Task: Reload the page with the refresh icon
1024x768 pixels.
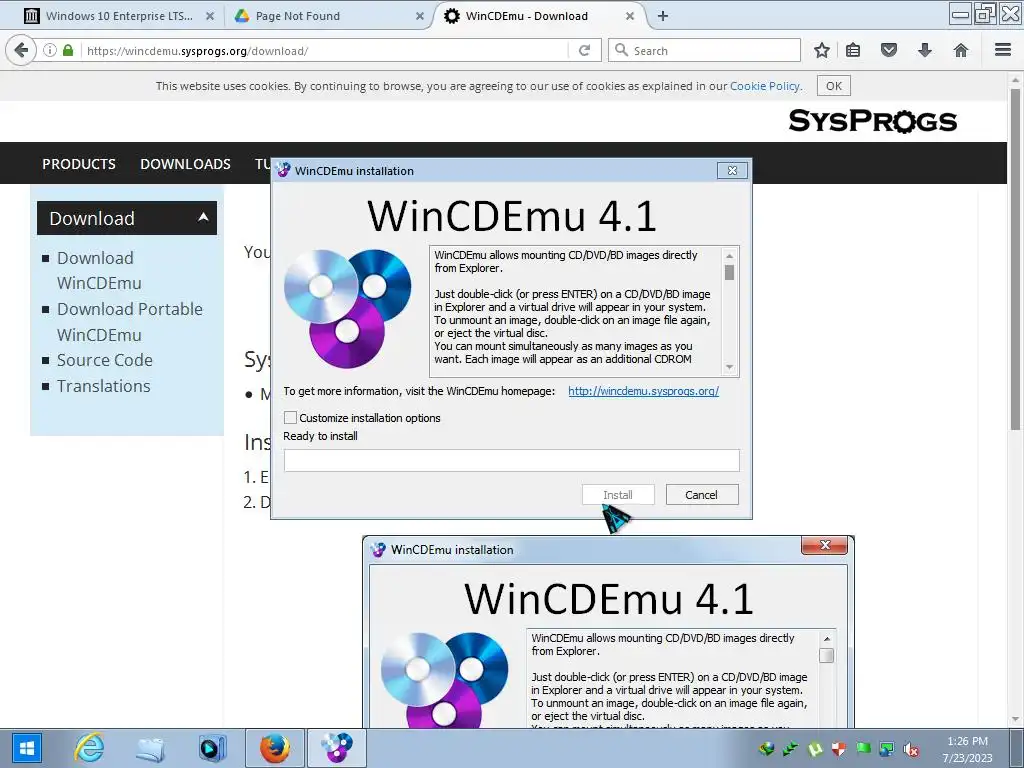Action: (584, 50)
